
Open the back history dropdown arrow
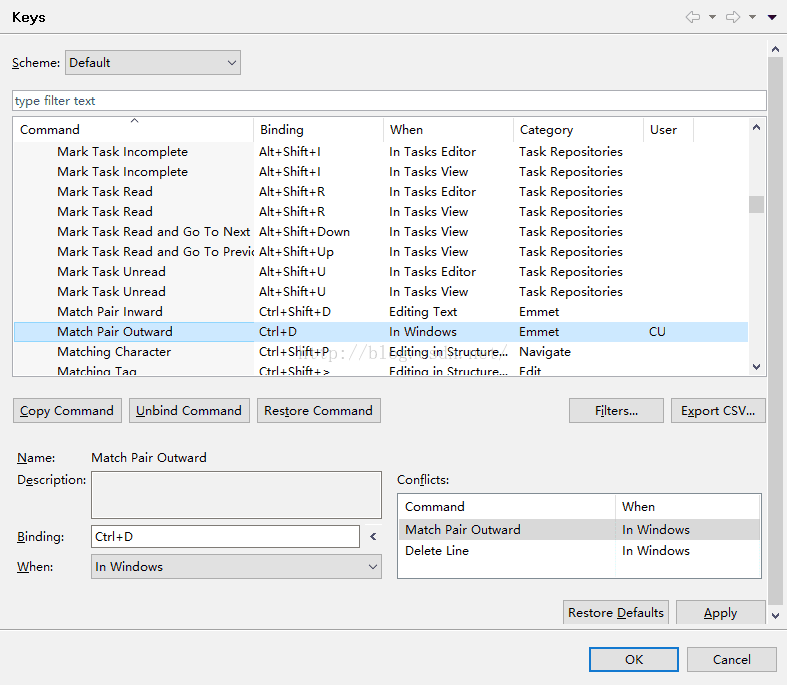712,17
